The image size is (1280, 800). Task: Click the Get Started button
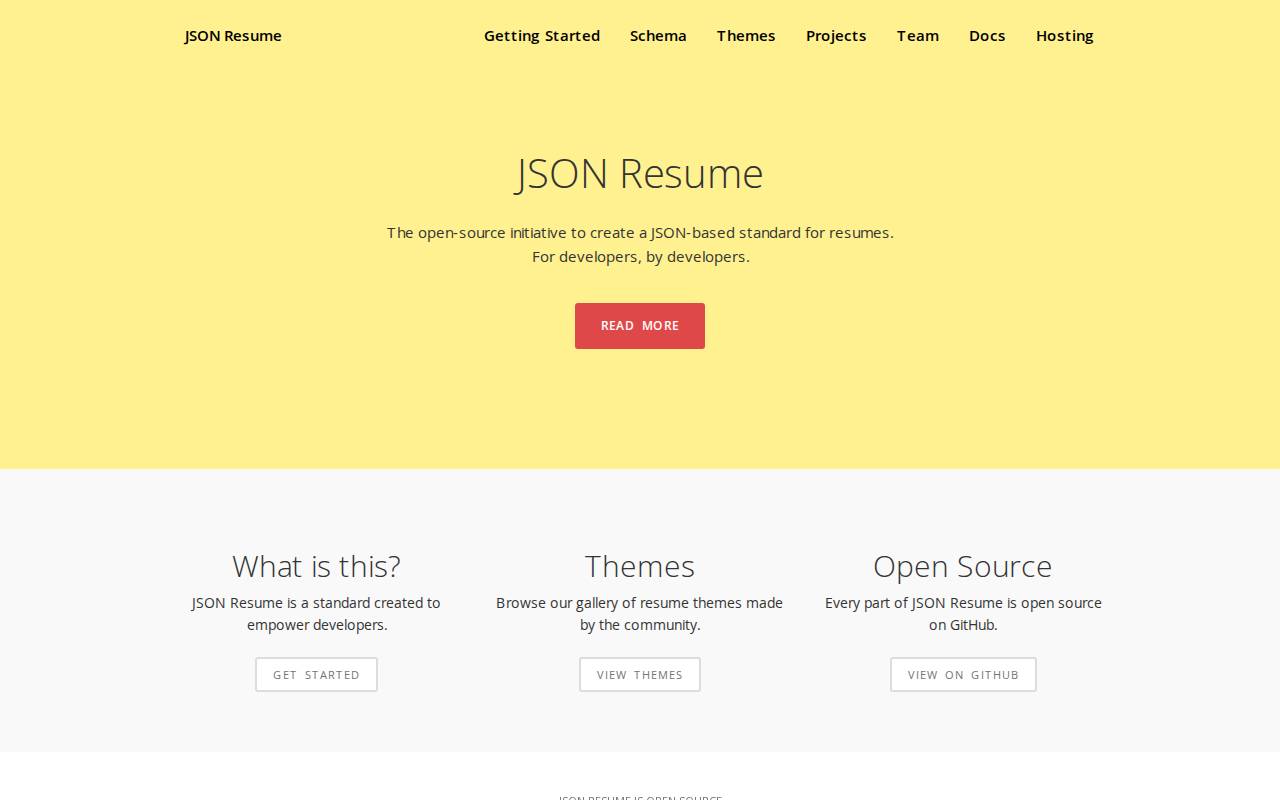tap(316, 675)
